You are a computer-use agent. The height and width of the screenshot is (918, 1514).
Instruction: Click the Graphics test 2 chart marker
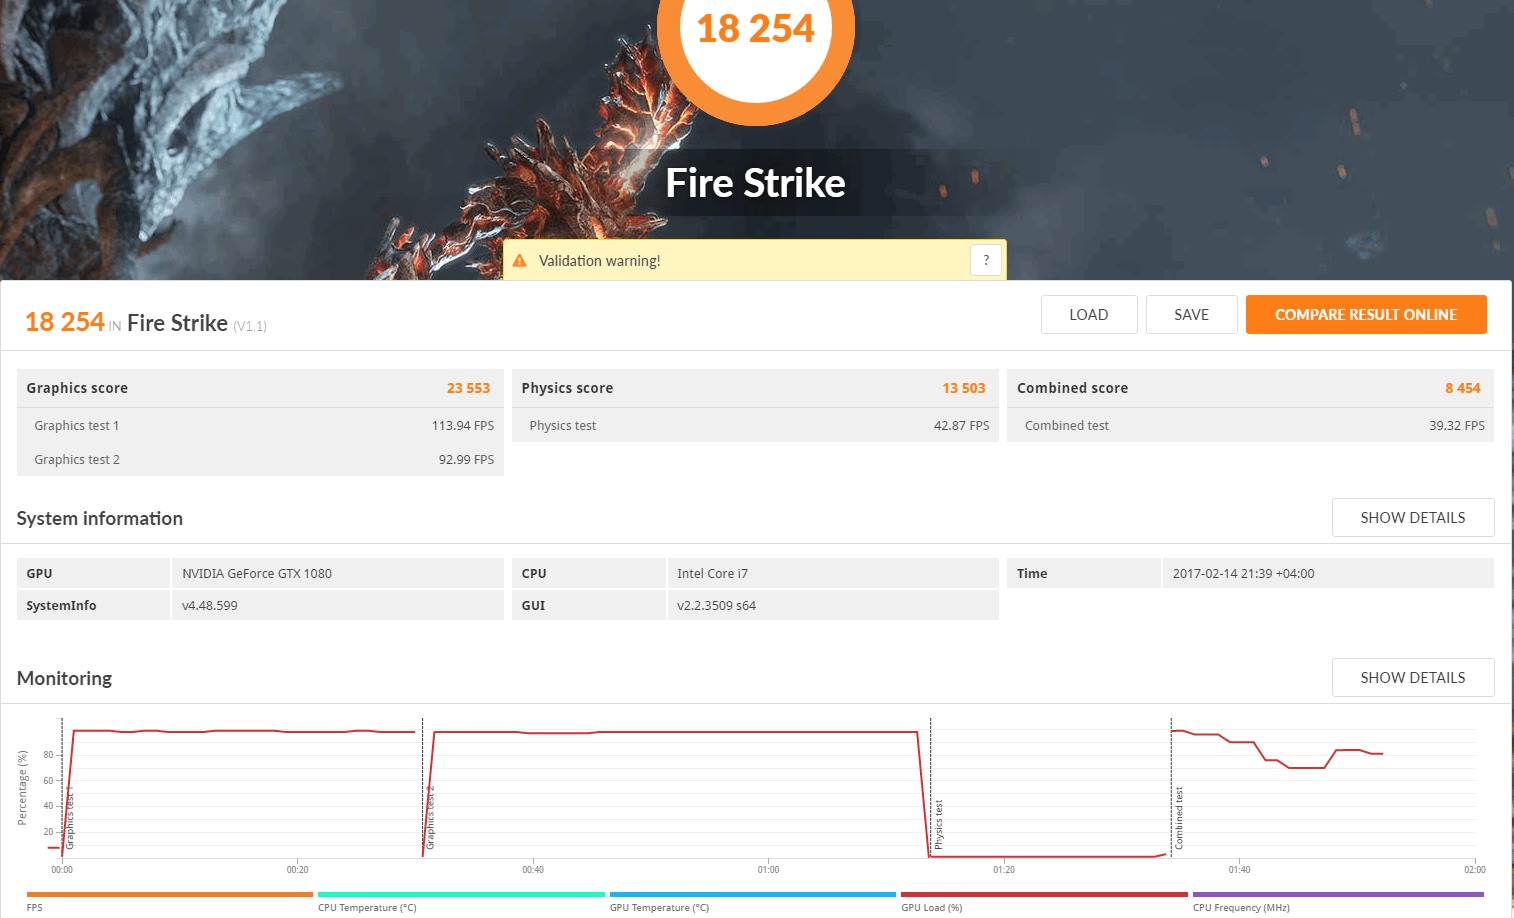431,818
